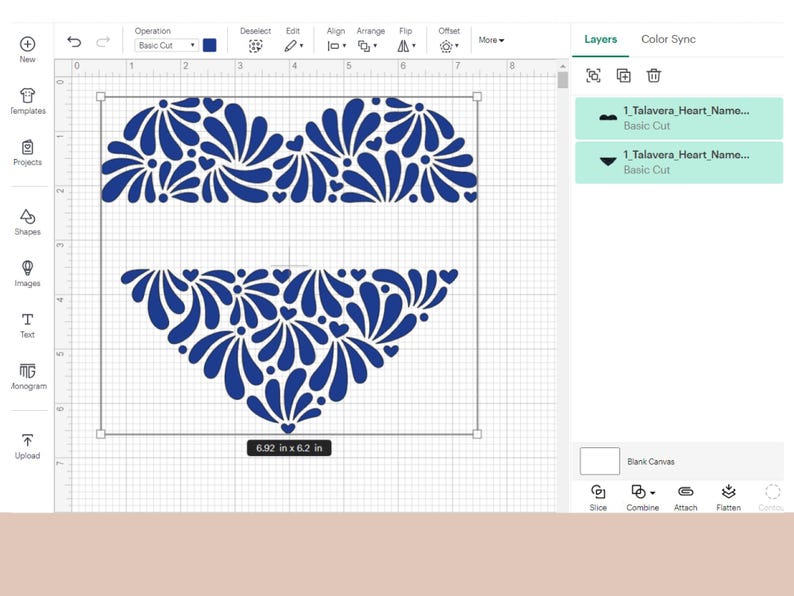Open the Images library
Image resolution: width=794 pixels, height=596 pixels.
(27, 273)
